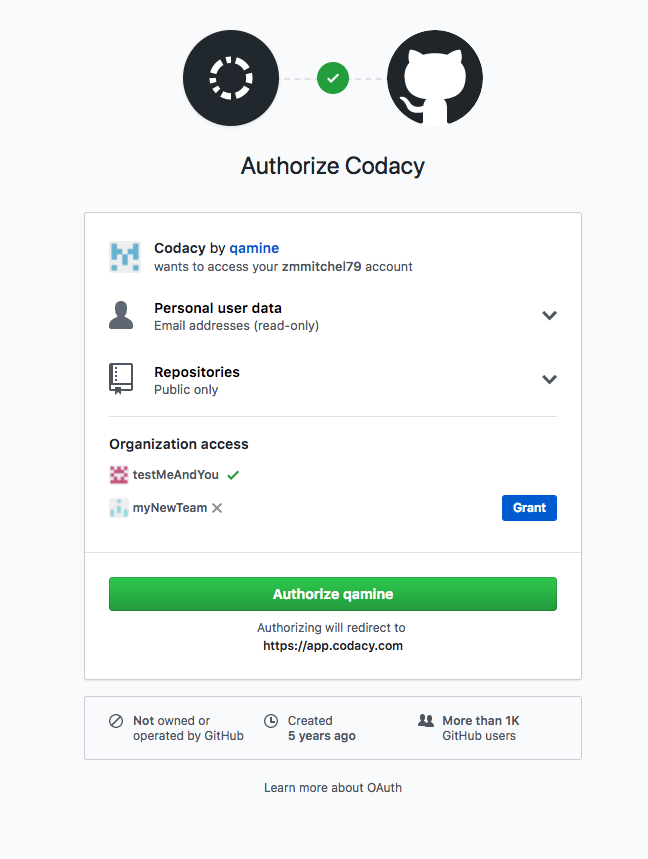Click the not-owned-by-GitHub circle-slash icon
The image size is (648, 859).
pyautogui.click(x=116, y=721)
